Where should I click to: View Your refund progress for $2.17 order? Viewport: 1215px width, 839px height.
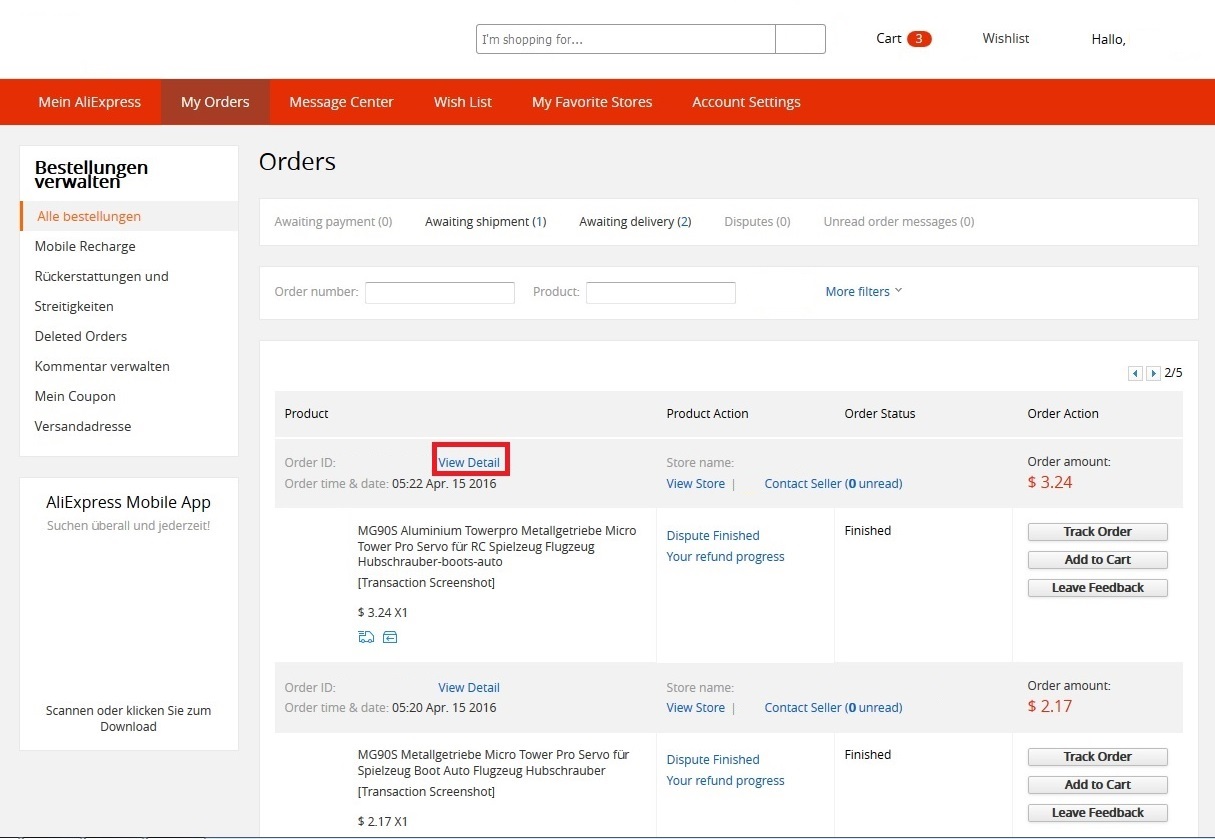click(x=725, y=780)
